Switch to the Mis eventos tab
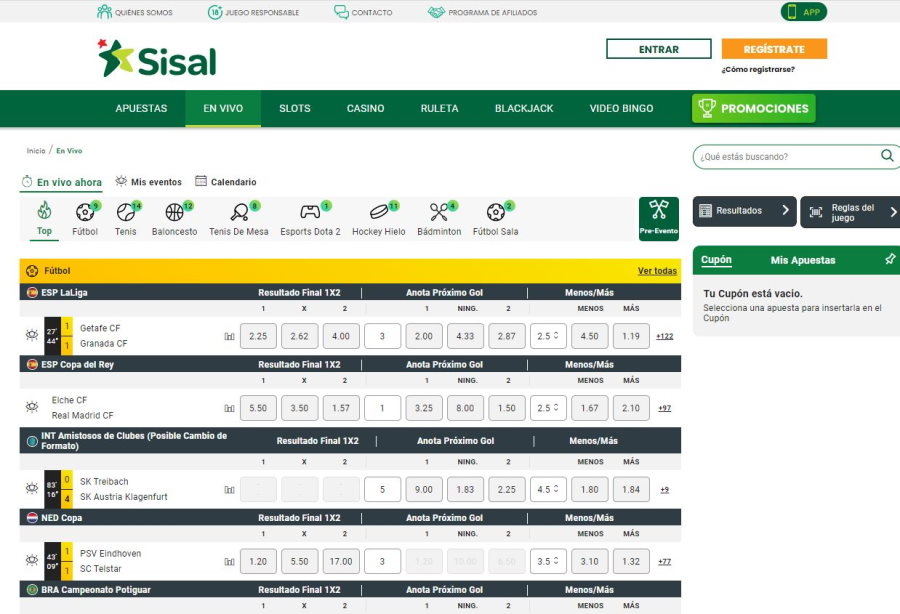This screenshot has height=614, width=900. point(149,181)
